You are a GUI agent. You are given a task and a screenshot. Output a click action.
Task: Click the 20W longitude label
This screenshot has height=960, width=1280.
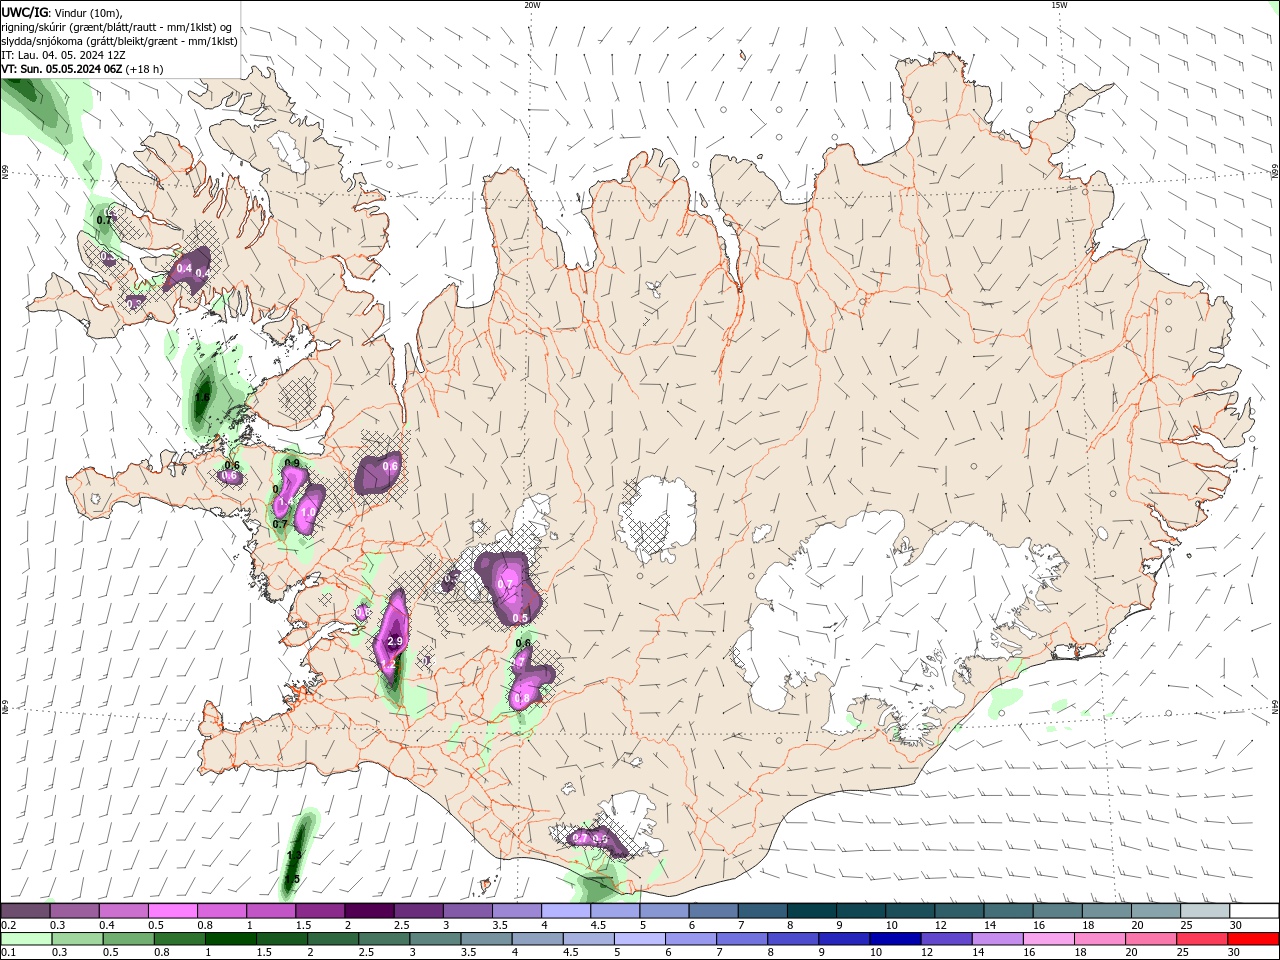pos(532,5)
